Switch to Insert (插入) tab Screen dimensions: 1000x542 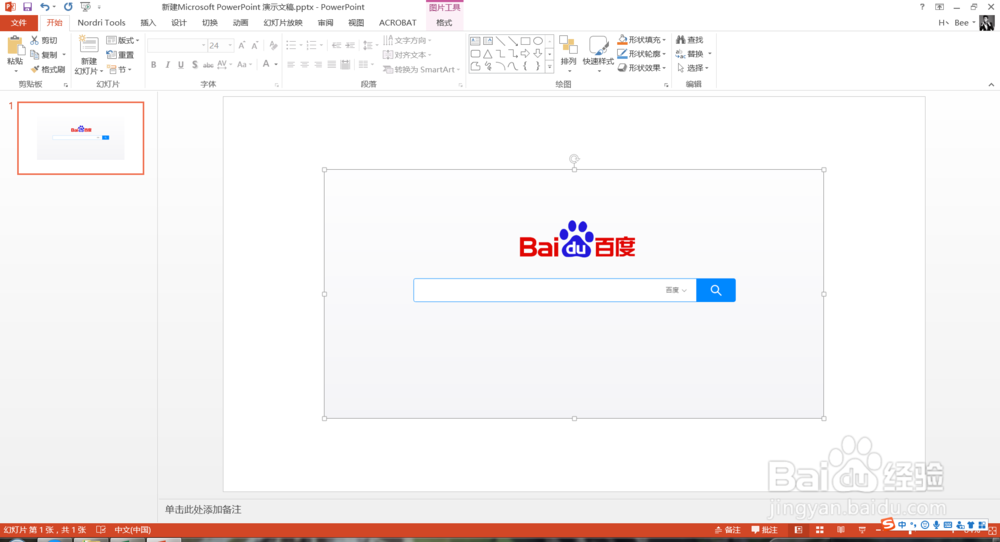[x=148, y=23]
